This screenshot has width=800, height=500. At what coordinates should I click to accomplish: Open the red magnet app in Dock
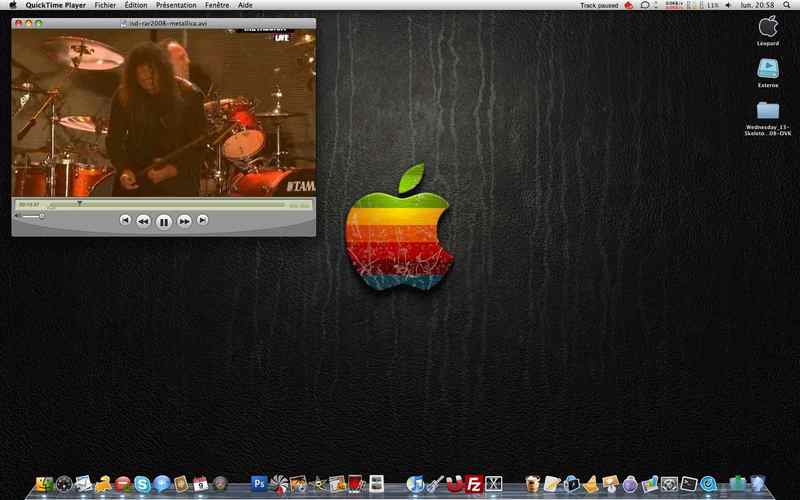[x=454, y=484]
